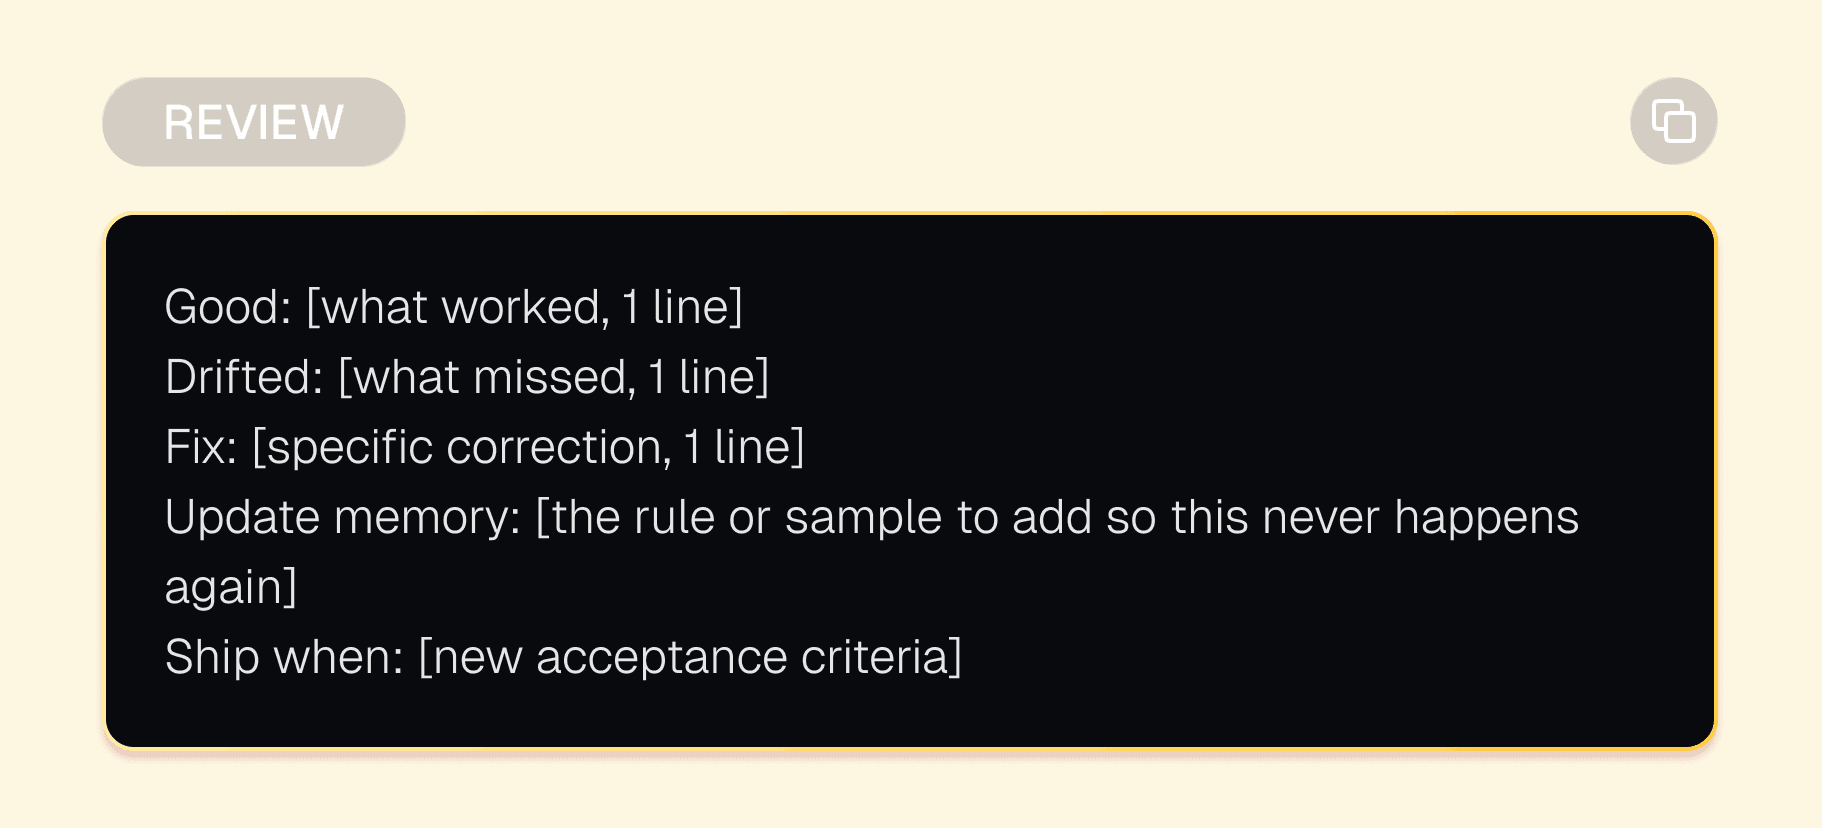Activate the copy control beside the code block
The width and height of the screenshot is (1822, 828).
(1673, 120)
